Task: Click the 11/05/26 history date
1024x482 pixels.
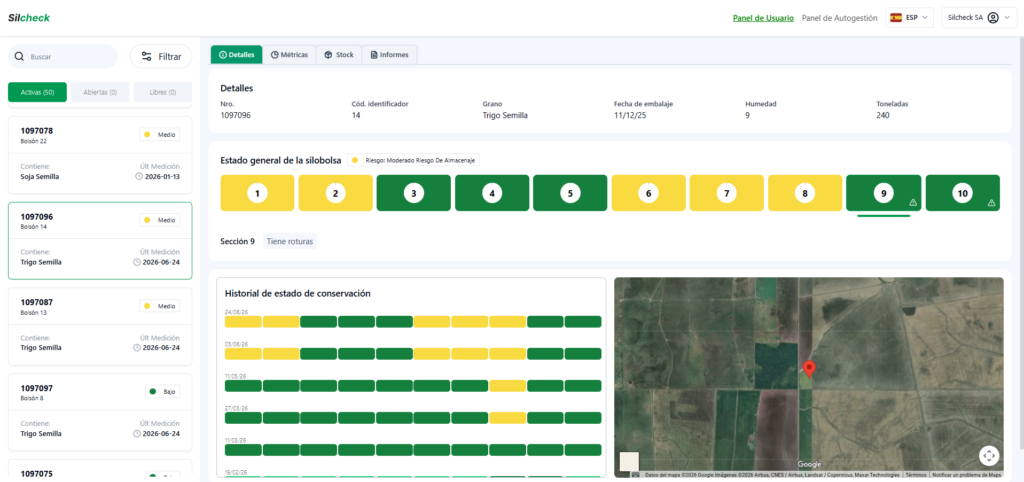Action: pyautogui.click(x=236, y=376)
